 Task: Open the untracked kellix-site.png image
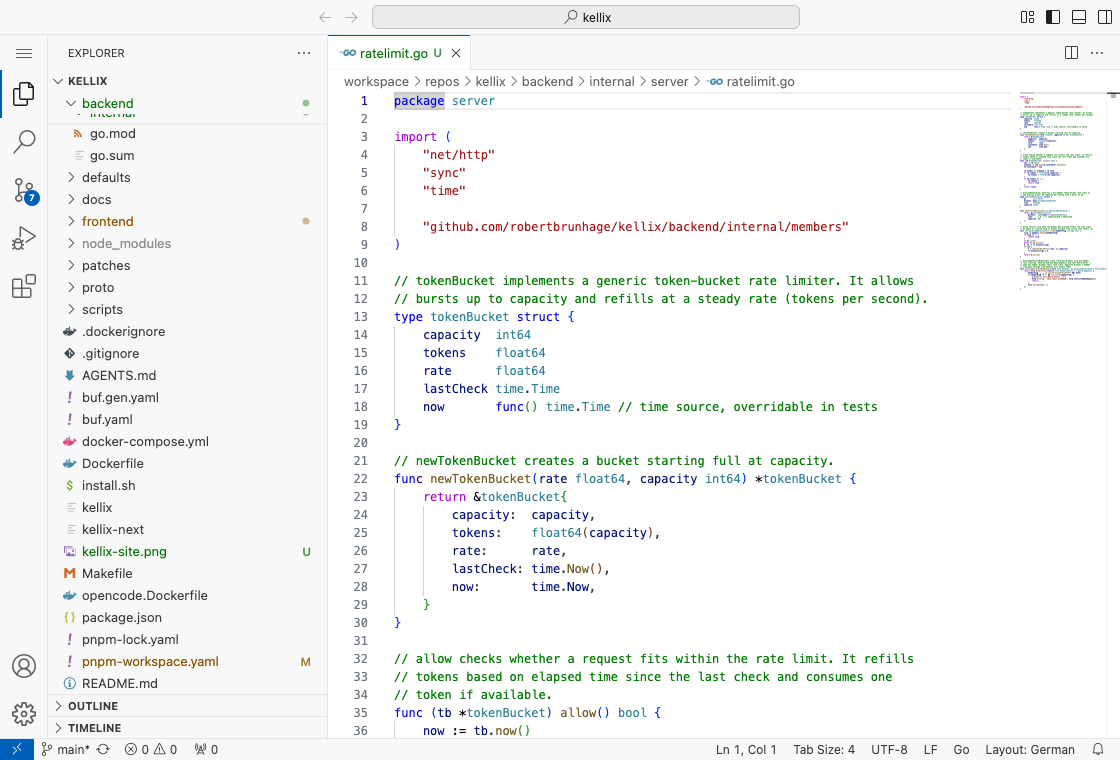[x=188, y=551]
